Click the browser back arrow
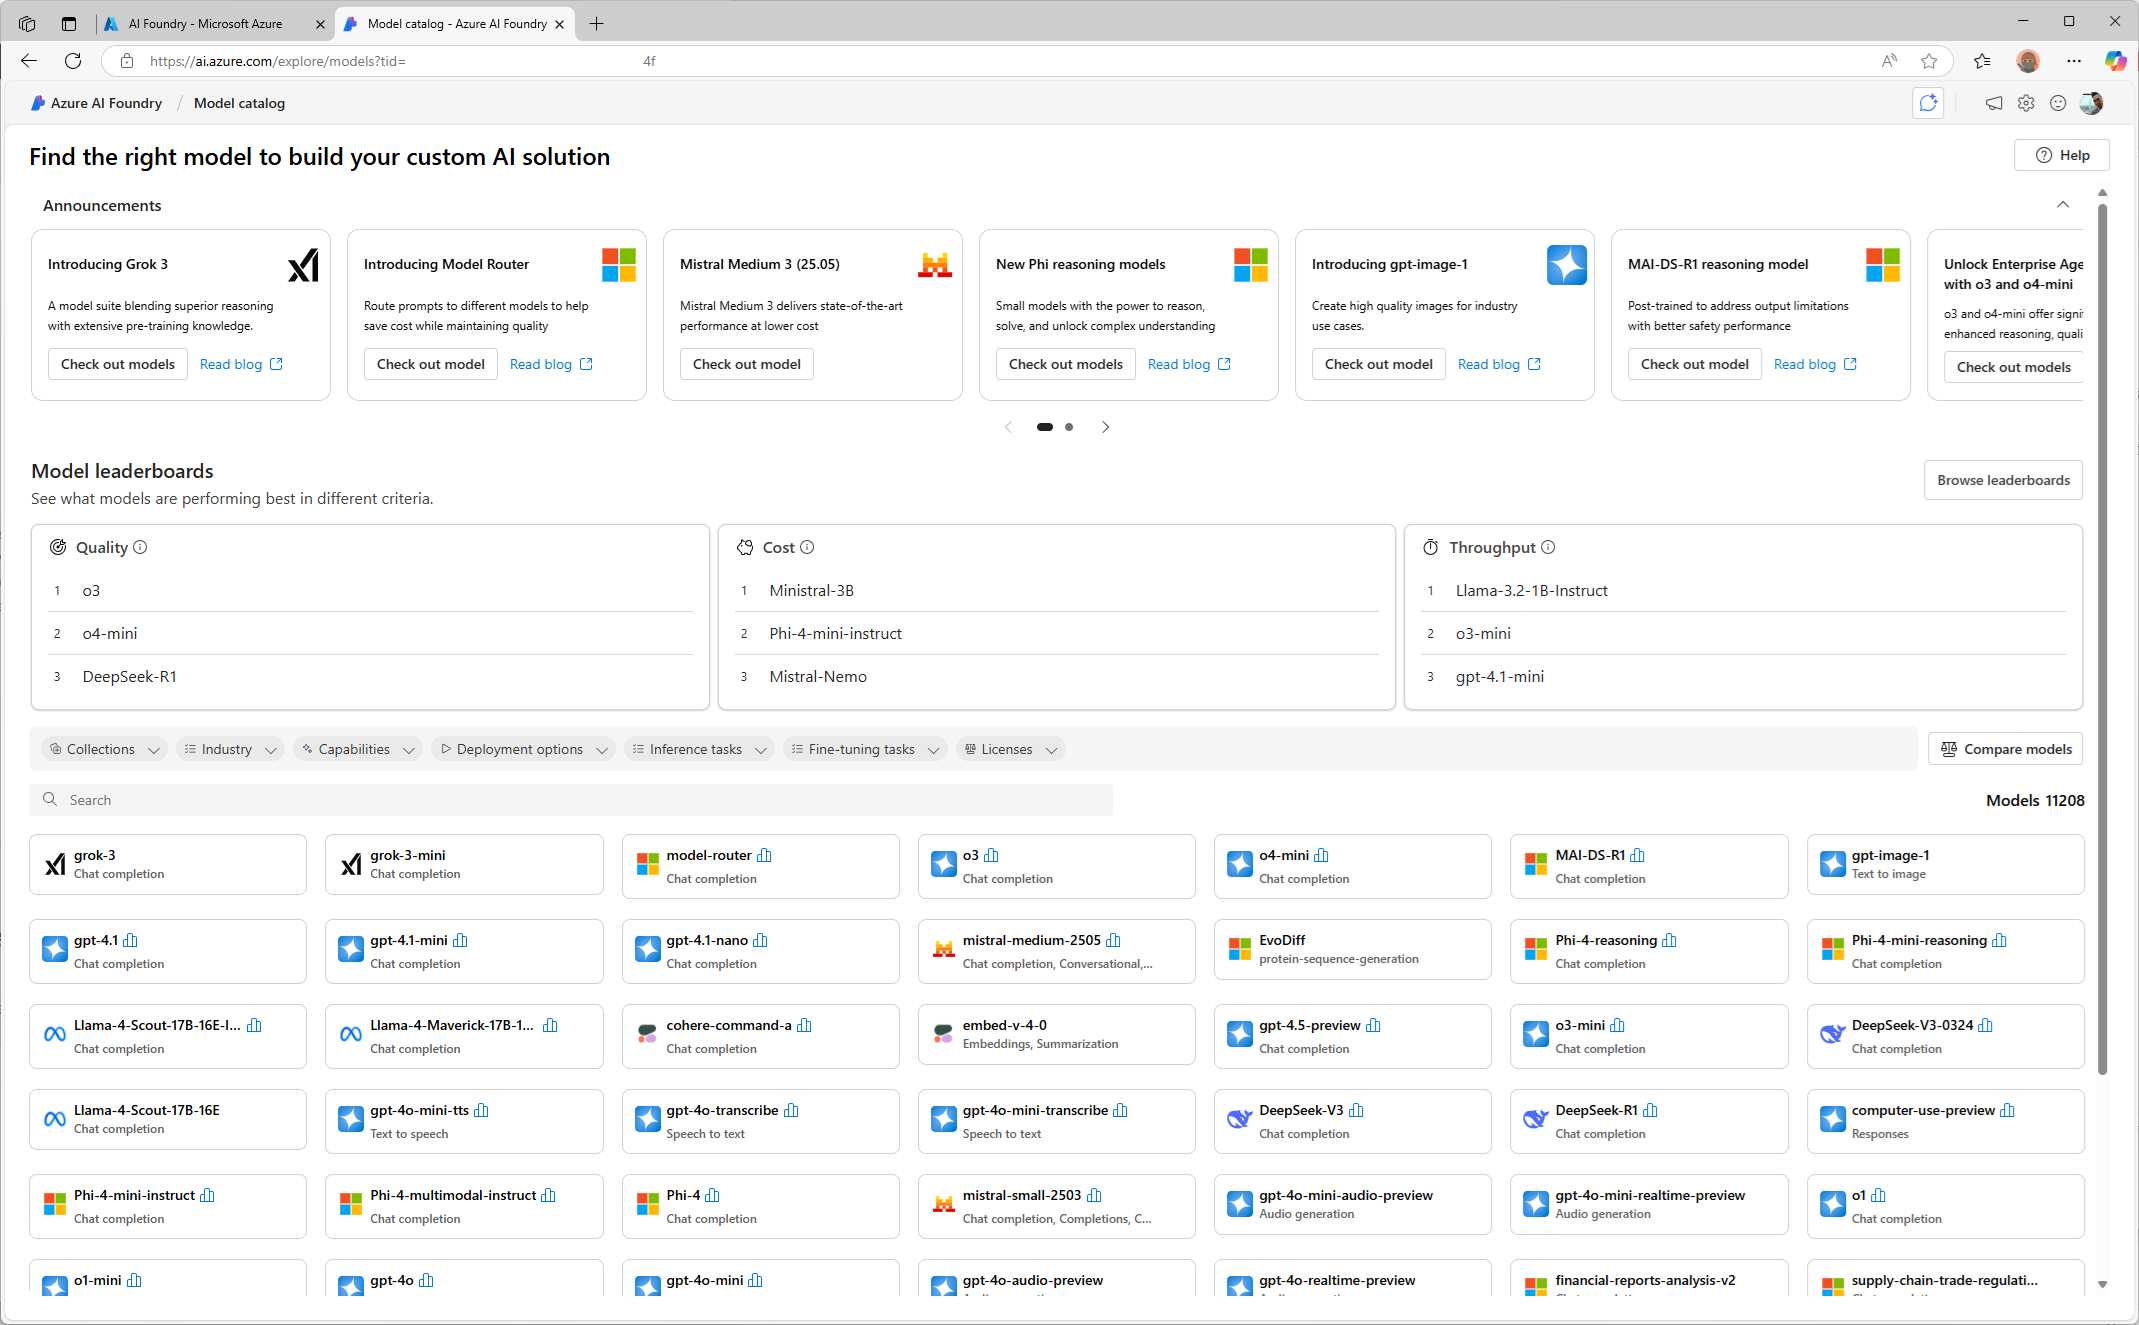This screenshot has width=2139, height=1325. tap(29, 61)
